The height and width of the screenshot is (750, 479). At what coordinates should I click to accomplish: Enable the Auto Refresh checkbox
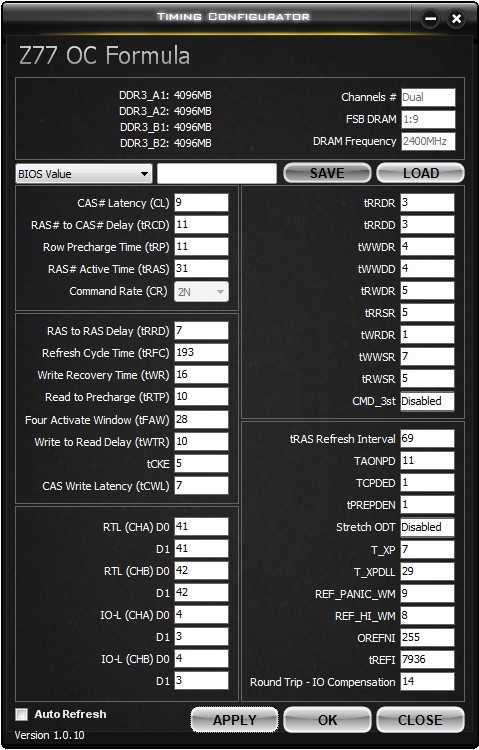pyautogui.click(x=22, y=714)
